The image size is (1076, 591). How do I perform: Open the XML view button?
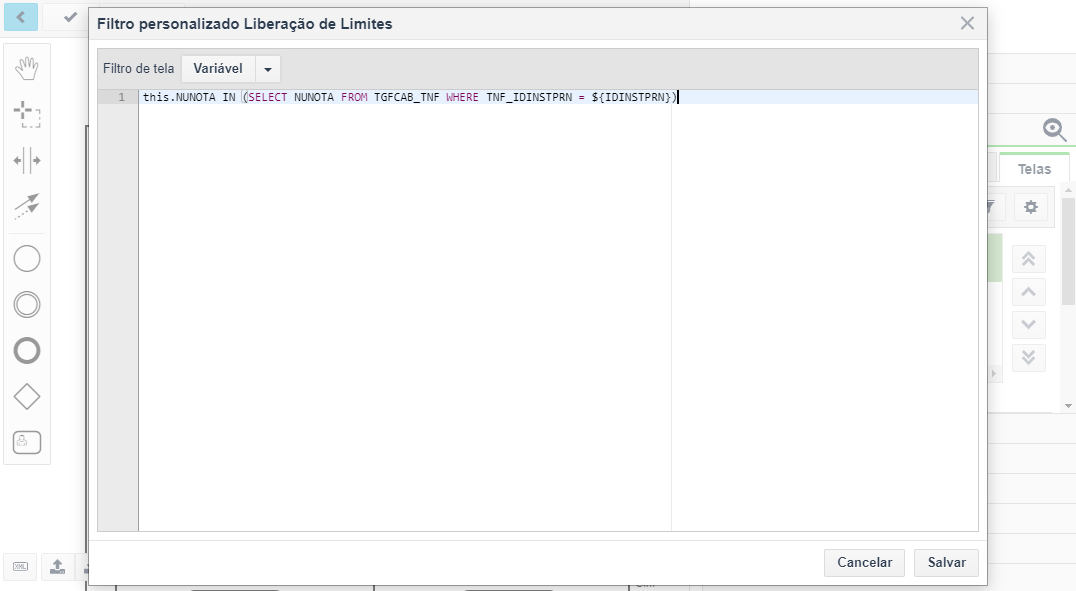tap(21, 566)
